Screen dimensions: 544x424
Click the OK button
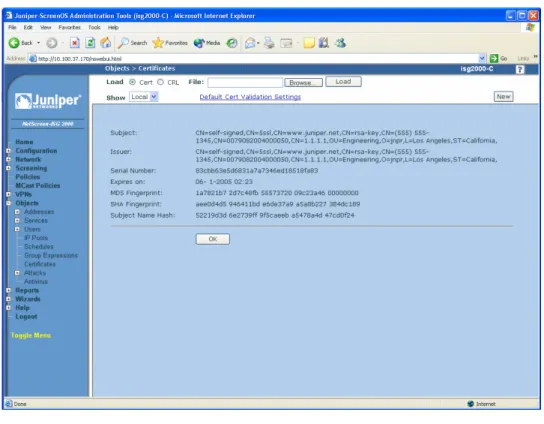(x=212, y=239)
